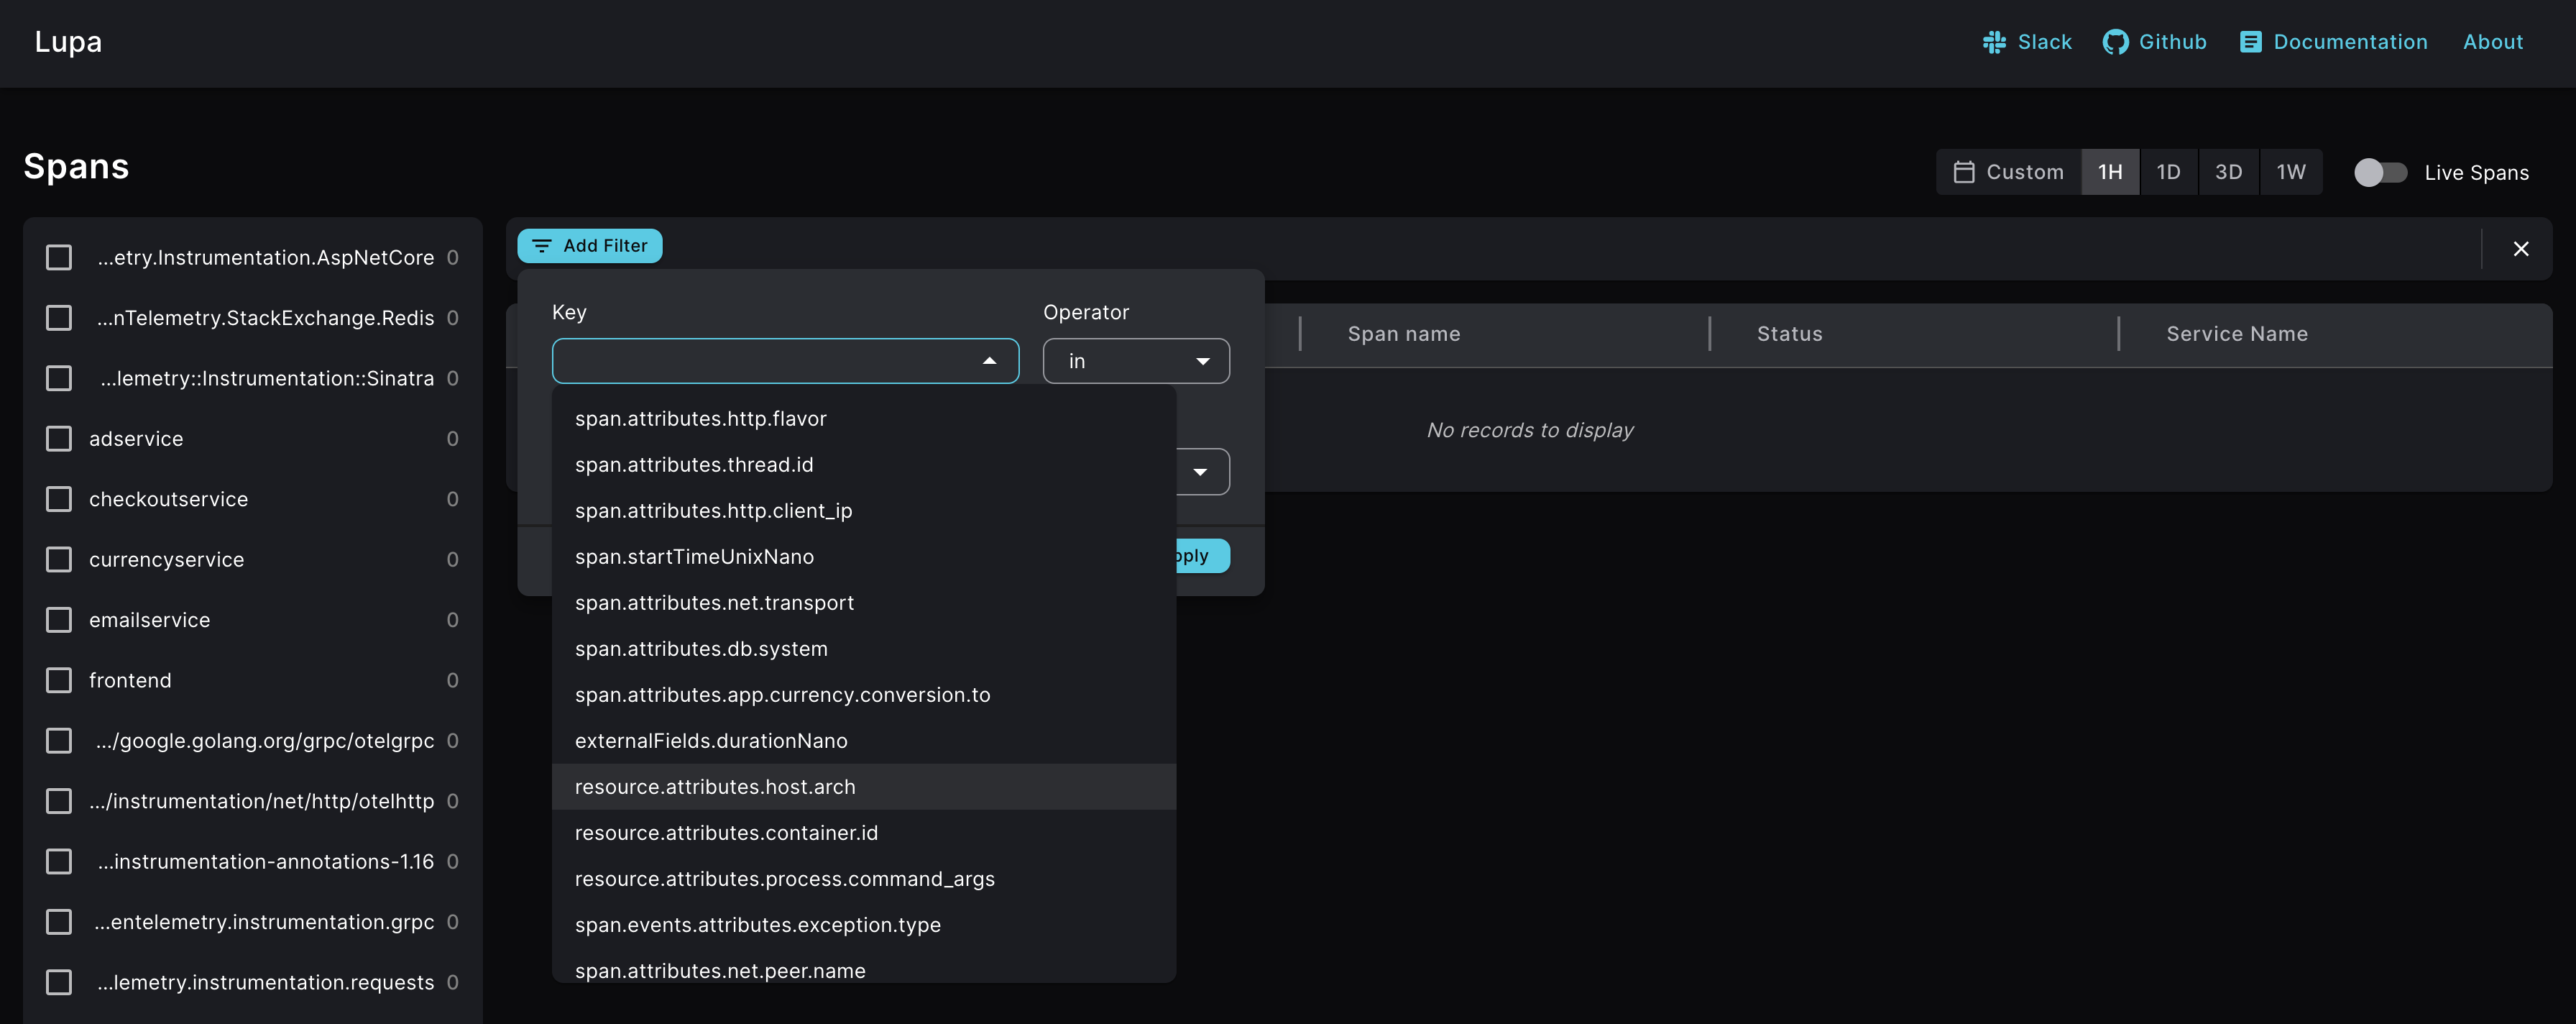Open the Operator dropdown showing 'in'
Viewport: 2576px width, 1024px height.
point(1136,360)
